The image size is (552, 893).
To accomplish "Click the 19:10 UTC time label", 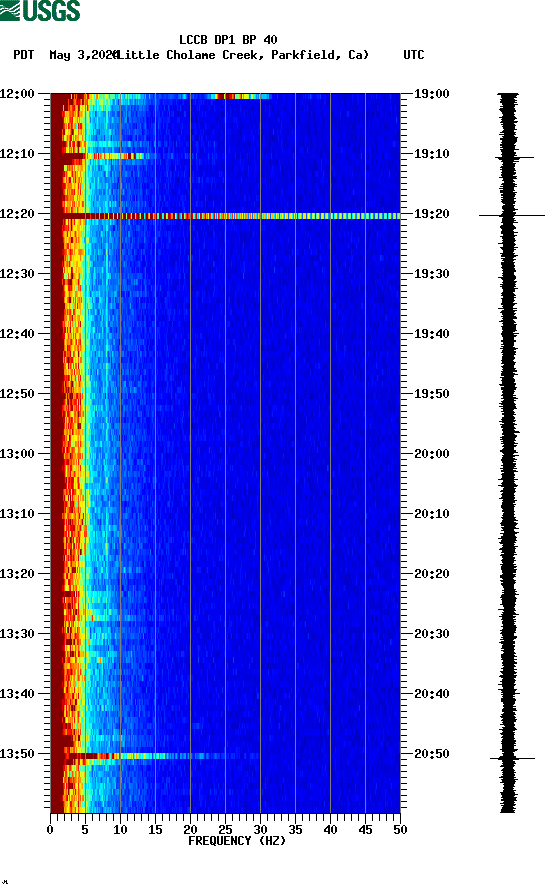I will click(432, 154).
